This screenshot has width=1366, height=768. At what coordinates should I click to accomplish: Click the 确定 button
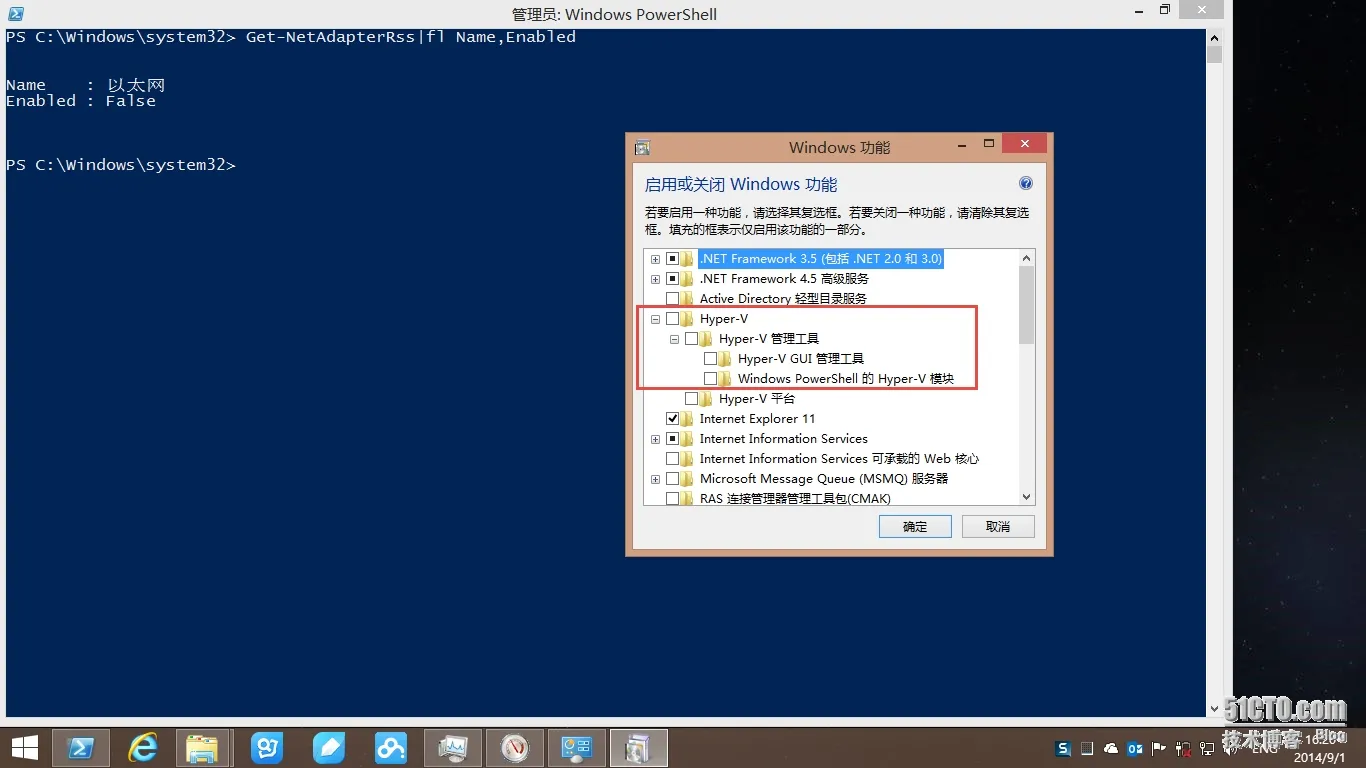click(915, 526)
